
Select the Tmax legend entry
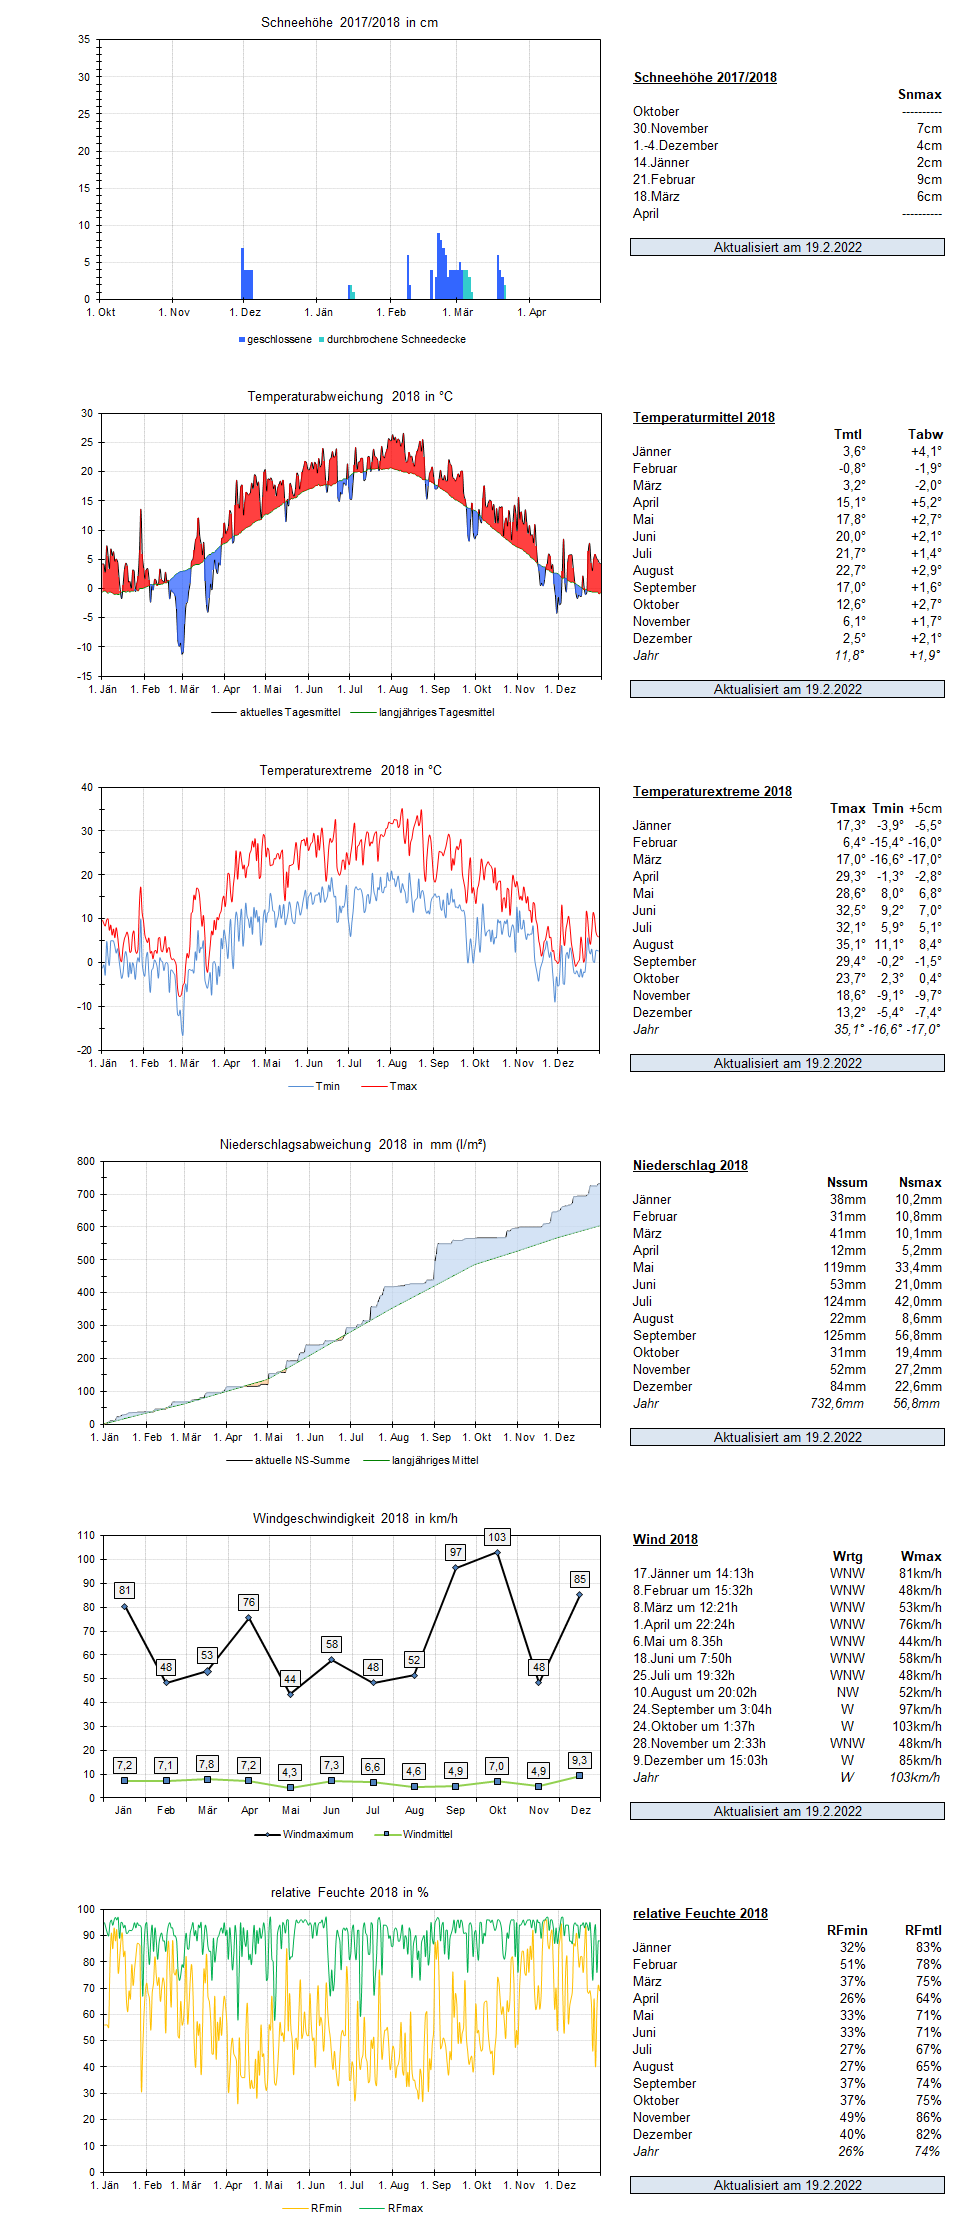pyautogui.click(x=390, y=1087)
